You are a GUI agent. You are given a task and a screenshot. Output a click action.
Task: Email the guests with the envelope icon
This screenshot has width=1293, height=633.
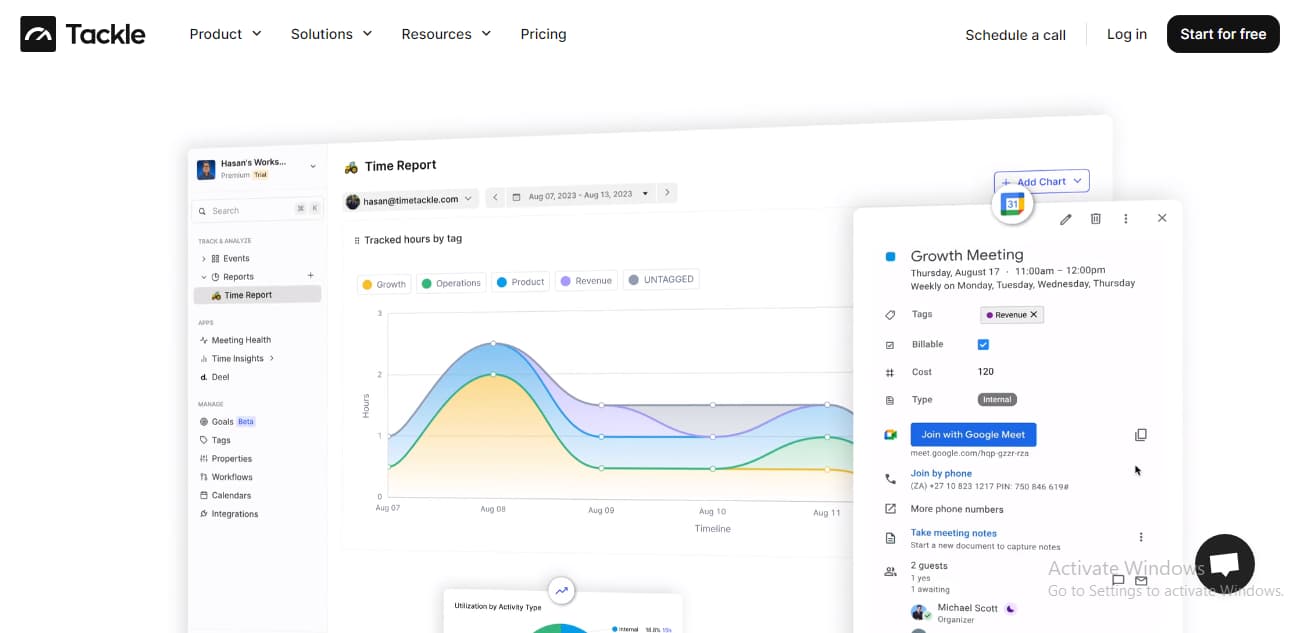1141,580
